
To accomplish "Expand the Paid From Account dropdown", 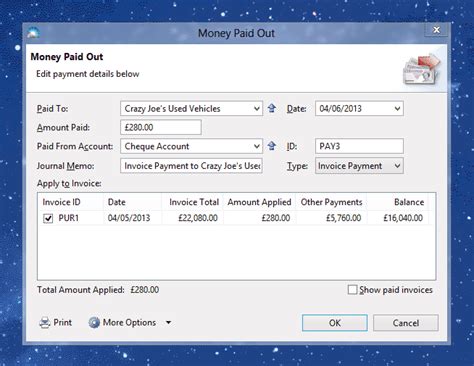I will click(256, 146).
